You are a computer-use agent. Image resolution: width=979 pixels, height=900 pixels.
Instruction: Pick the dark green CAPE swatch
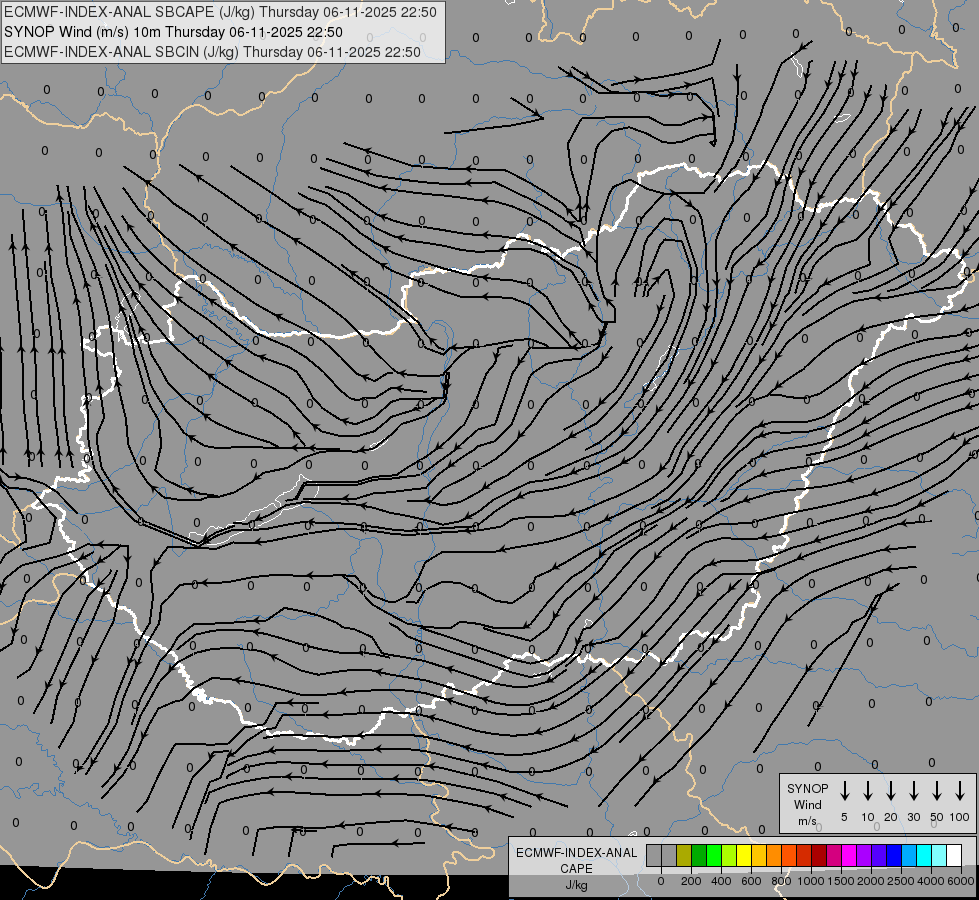pyautogui.click(x=699, y=855)
